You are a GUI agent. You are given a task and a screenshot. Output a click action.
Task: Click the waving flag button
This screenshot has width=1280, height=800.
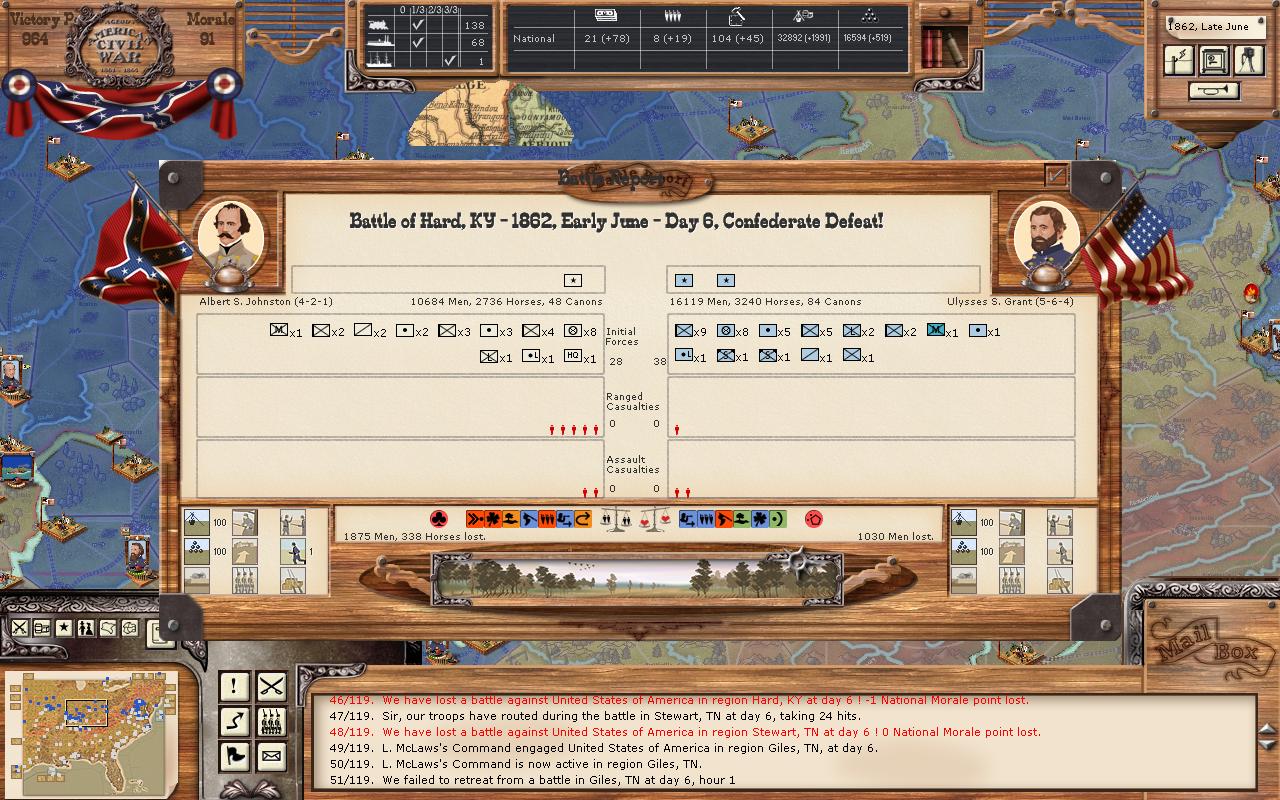pos(234,755)
